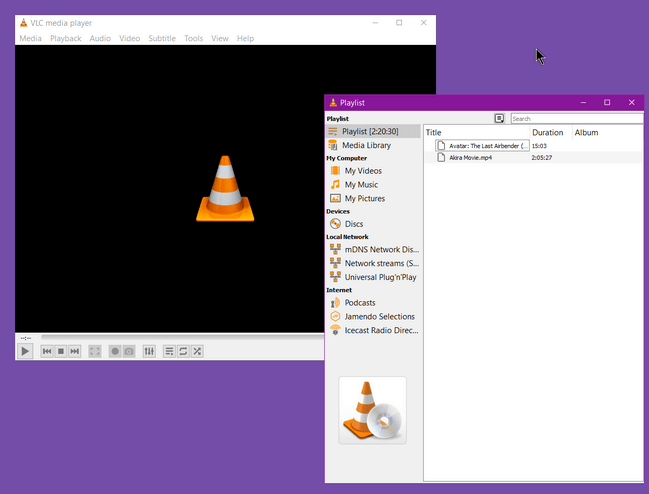Open the Video menu
649x494 pixels.
coord(130,38)
